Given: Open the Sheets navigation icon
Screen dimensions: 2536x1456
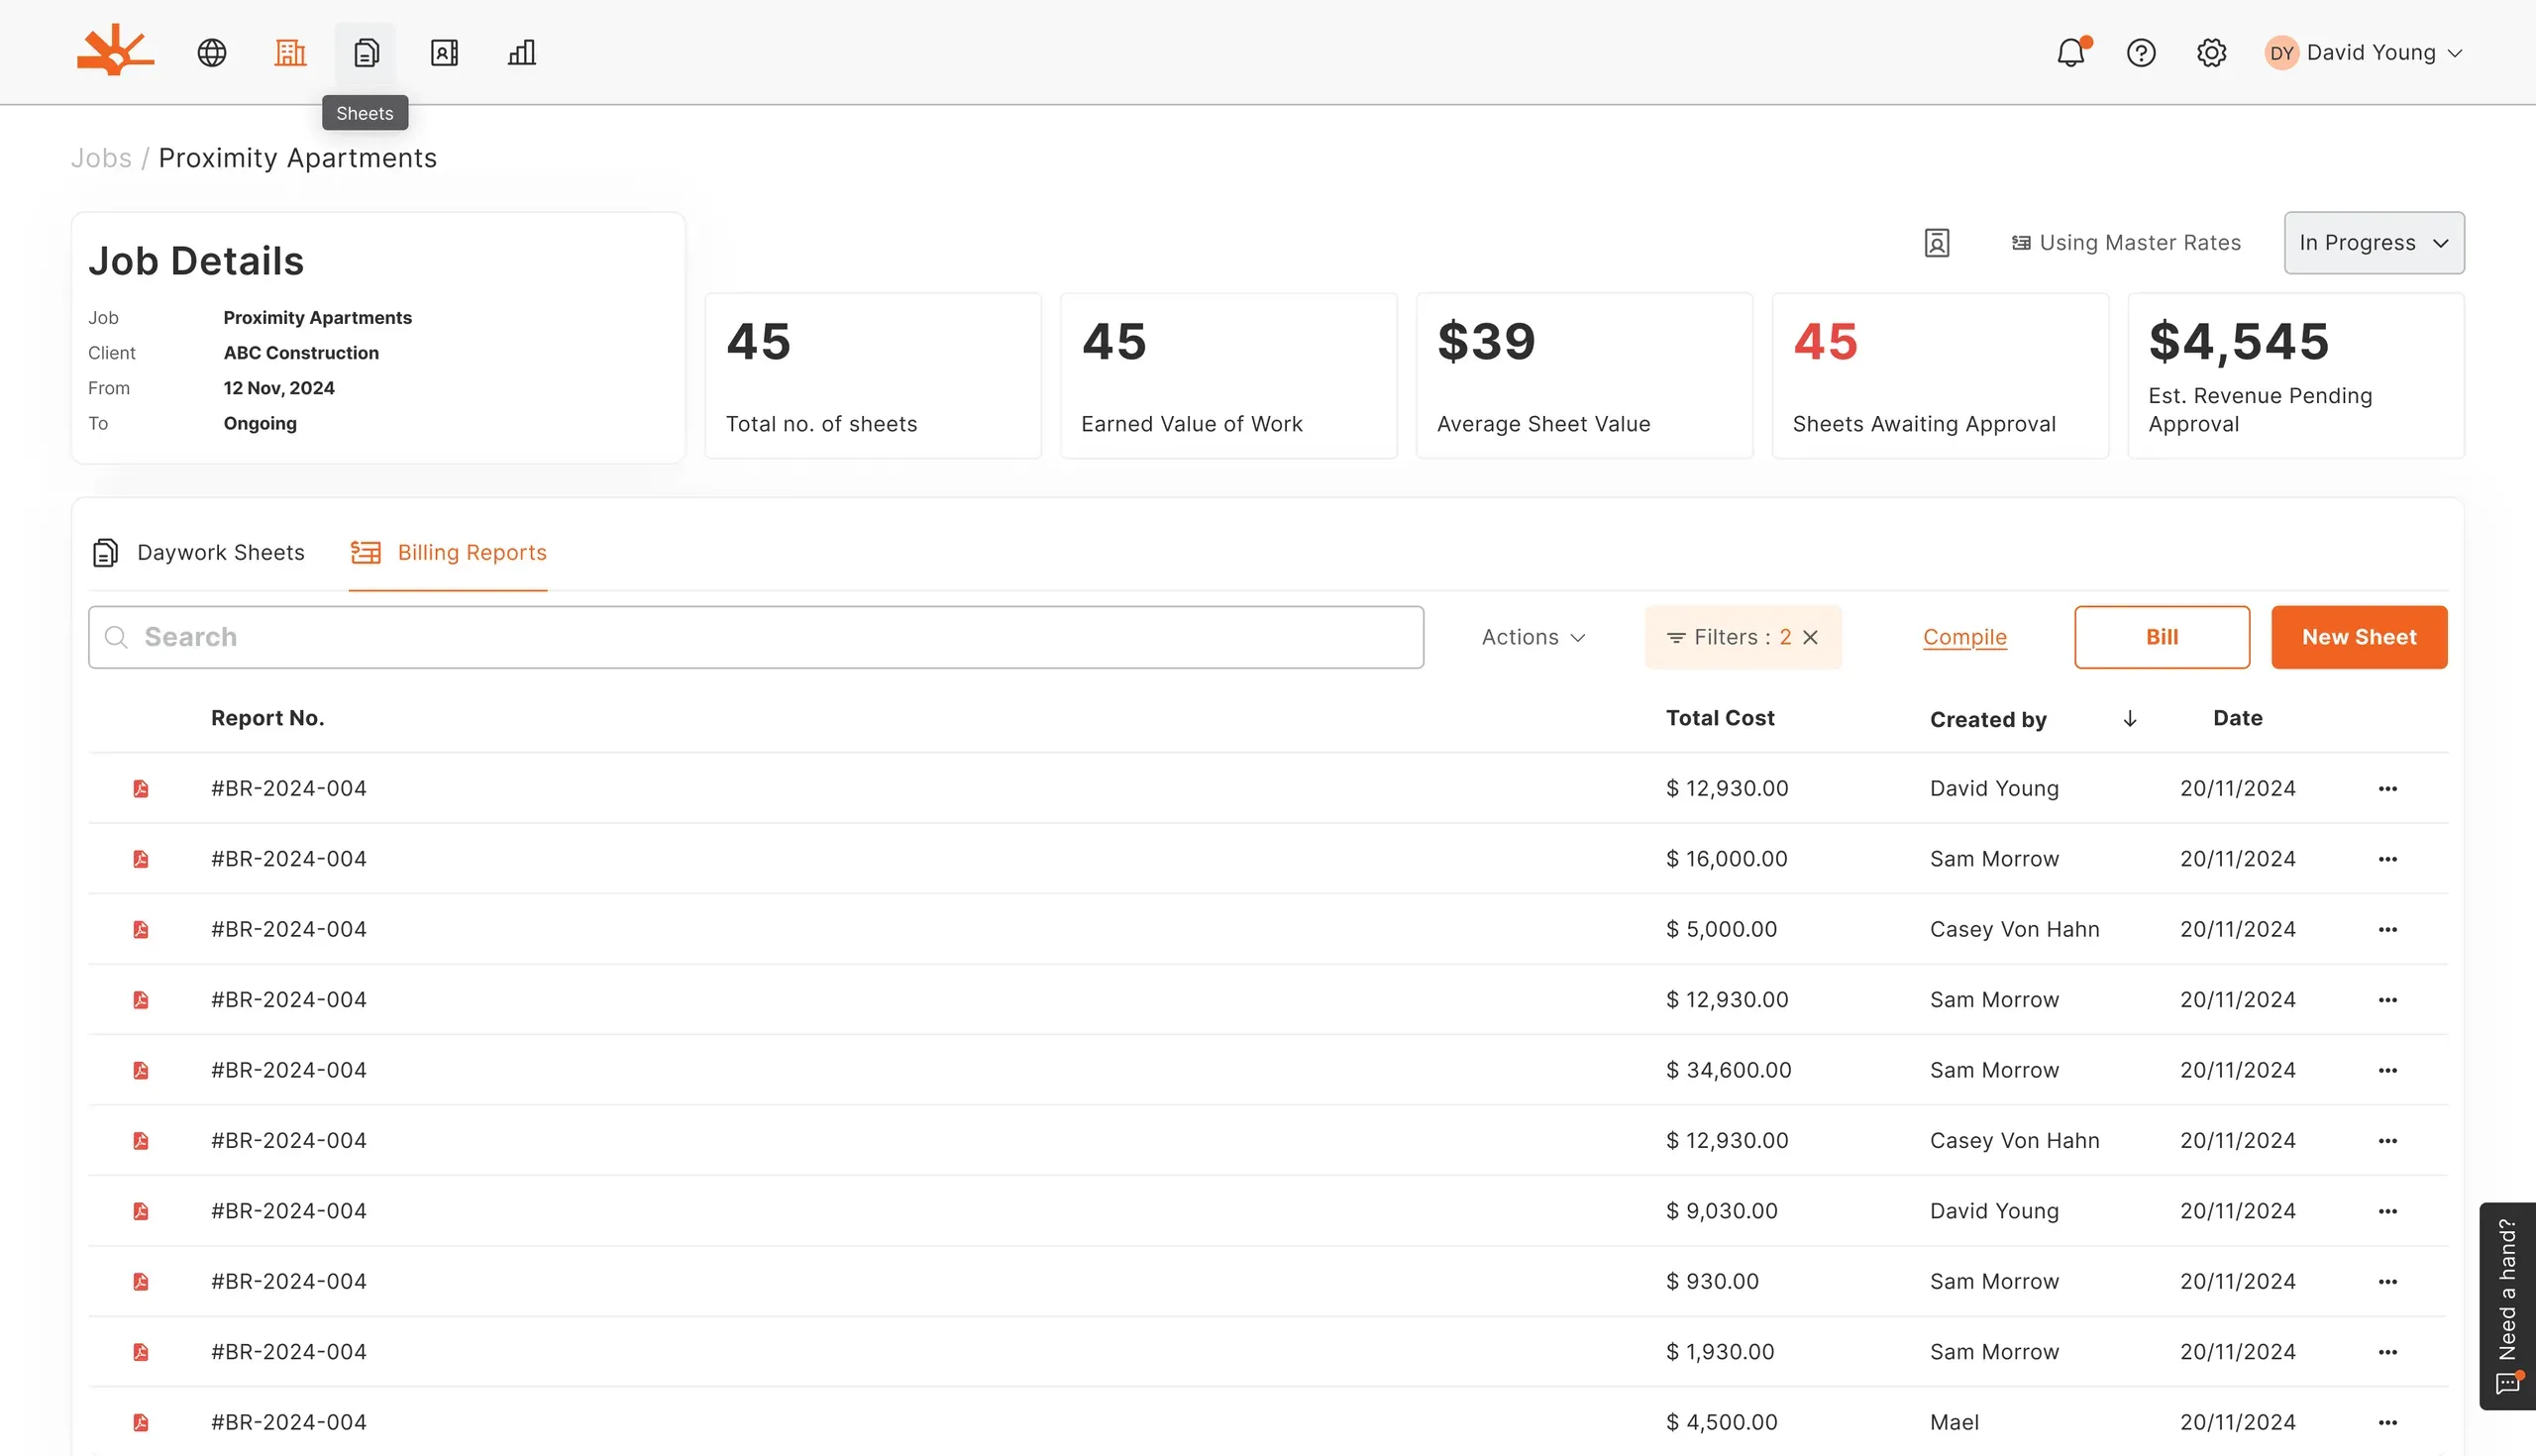Looking at the screenshot, I should pos(366,52).
